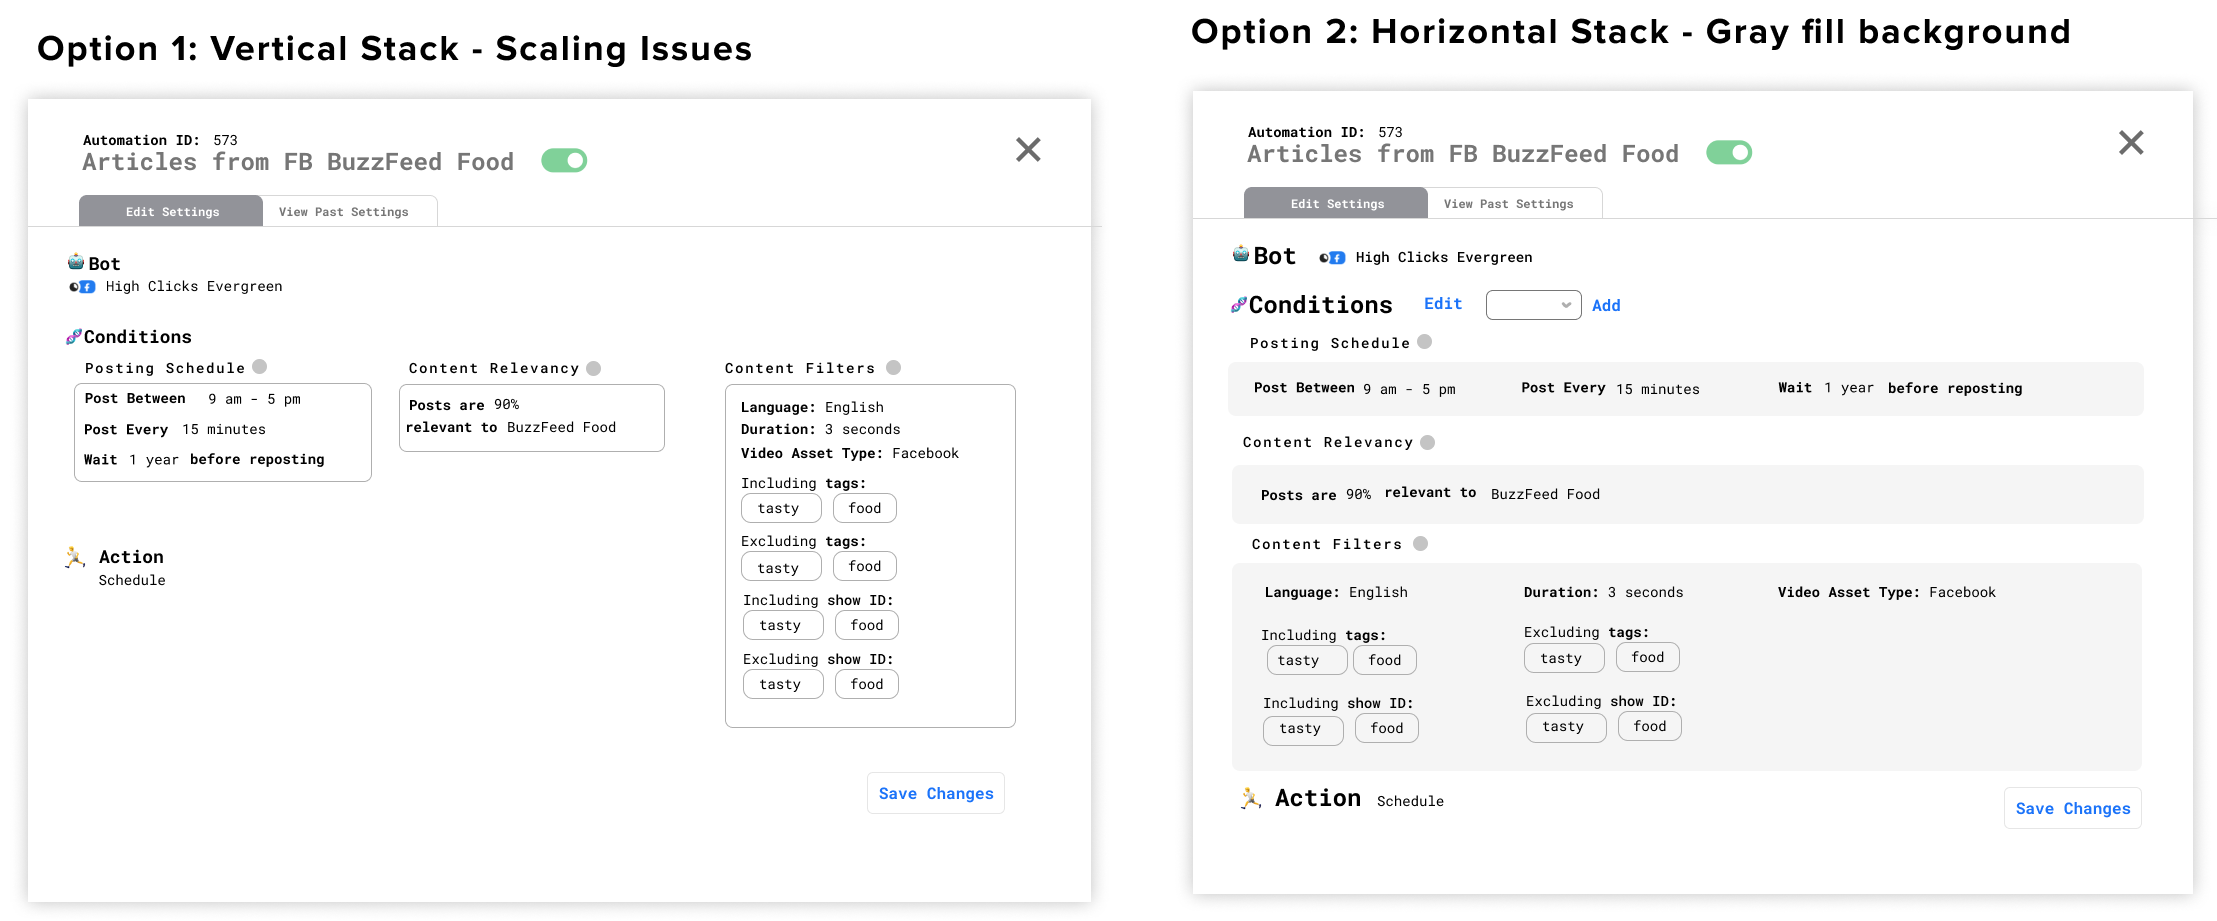Viewport: 2217px width, 921px height.
Task: Toggle the green automation switch in Option 2
Action: (1729, 152)
